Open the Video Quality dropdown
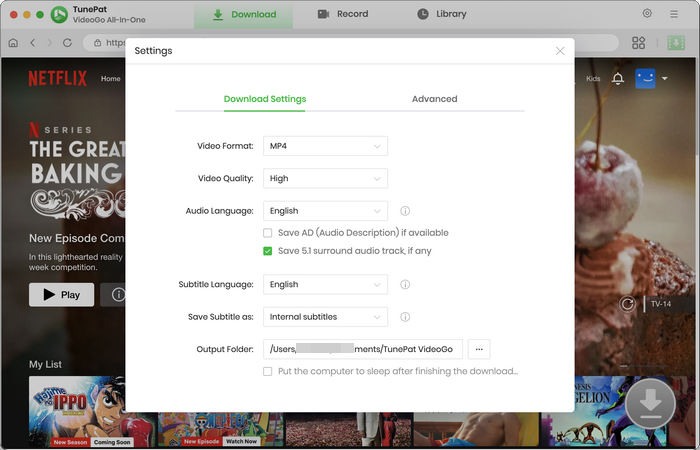 coord(325,179)
